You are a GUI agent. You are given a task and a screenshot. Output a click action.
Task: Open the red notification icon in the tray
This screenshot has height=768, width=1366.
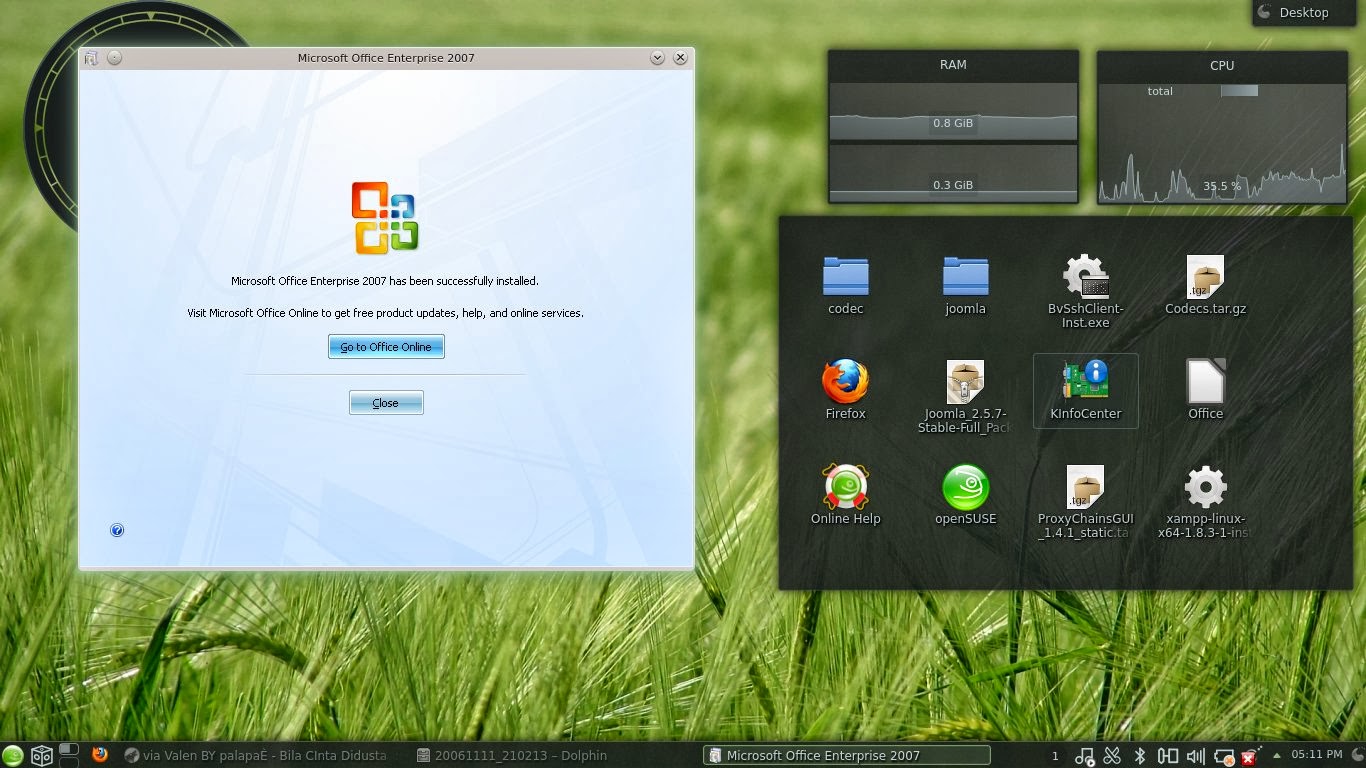(1248, 756)
